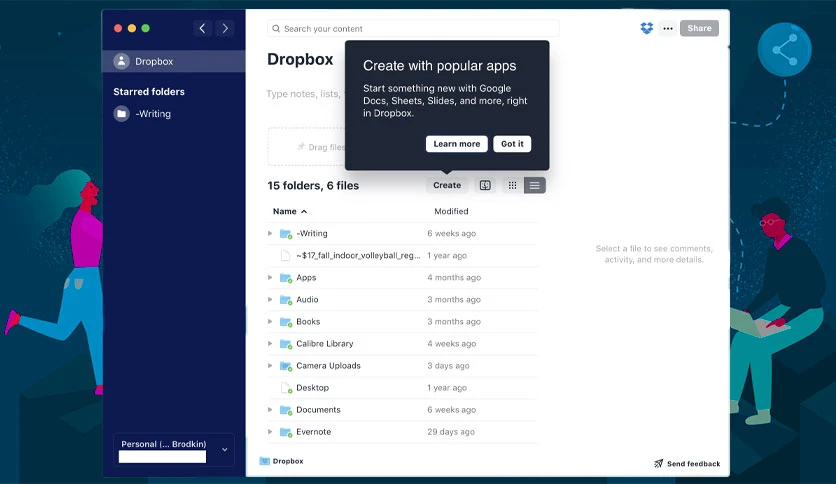Click the Audio folder icon
Screen dimensions: 836x484
286,300
